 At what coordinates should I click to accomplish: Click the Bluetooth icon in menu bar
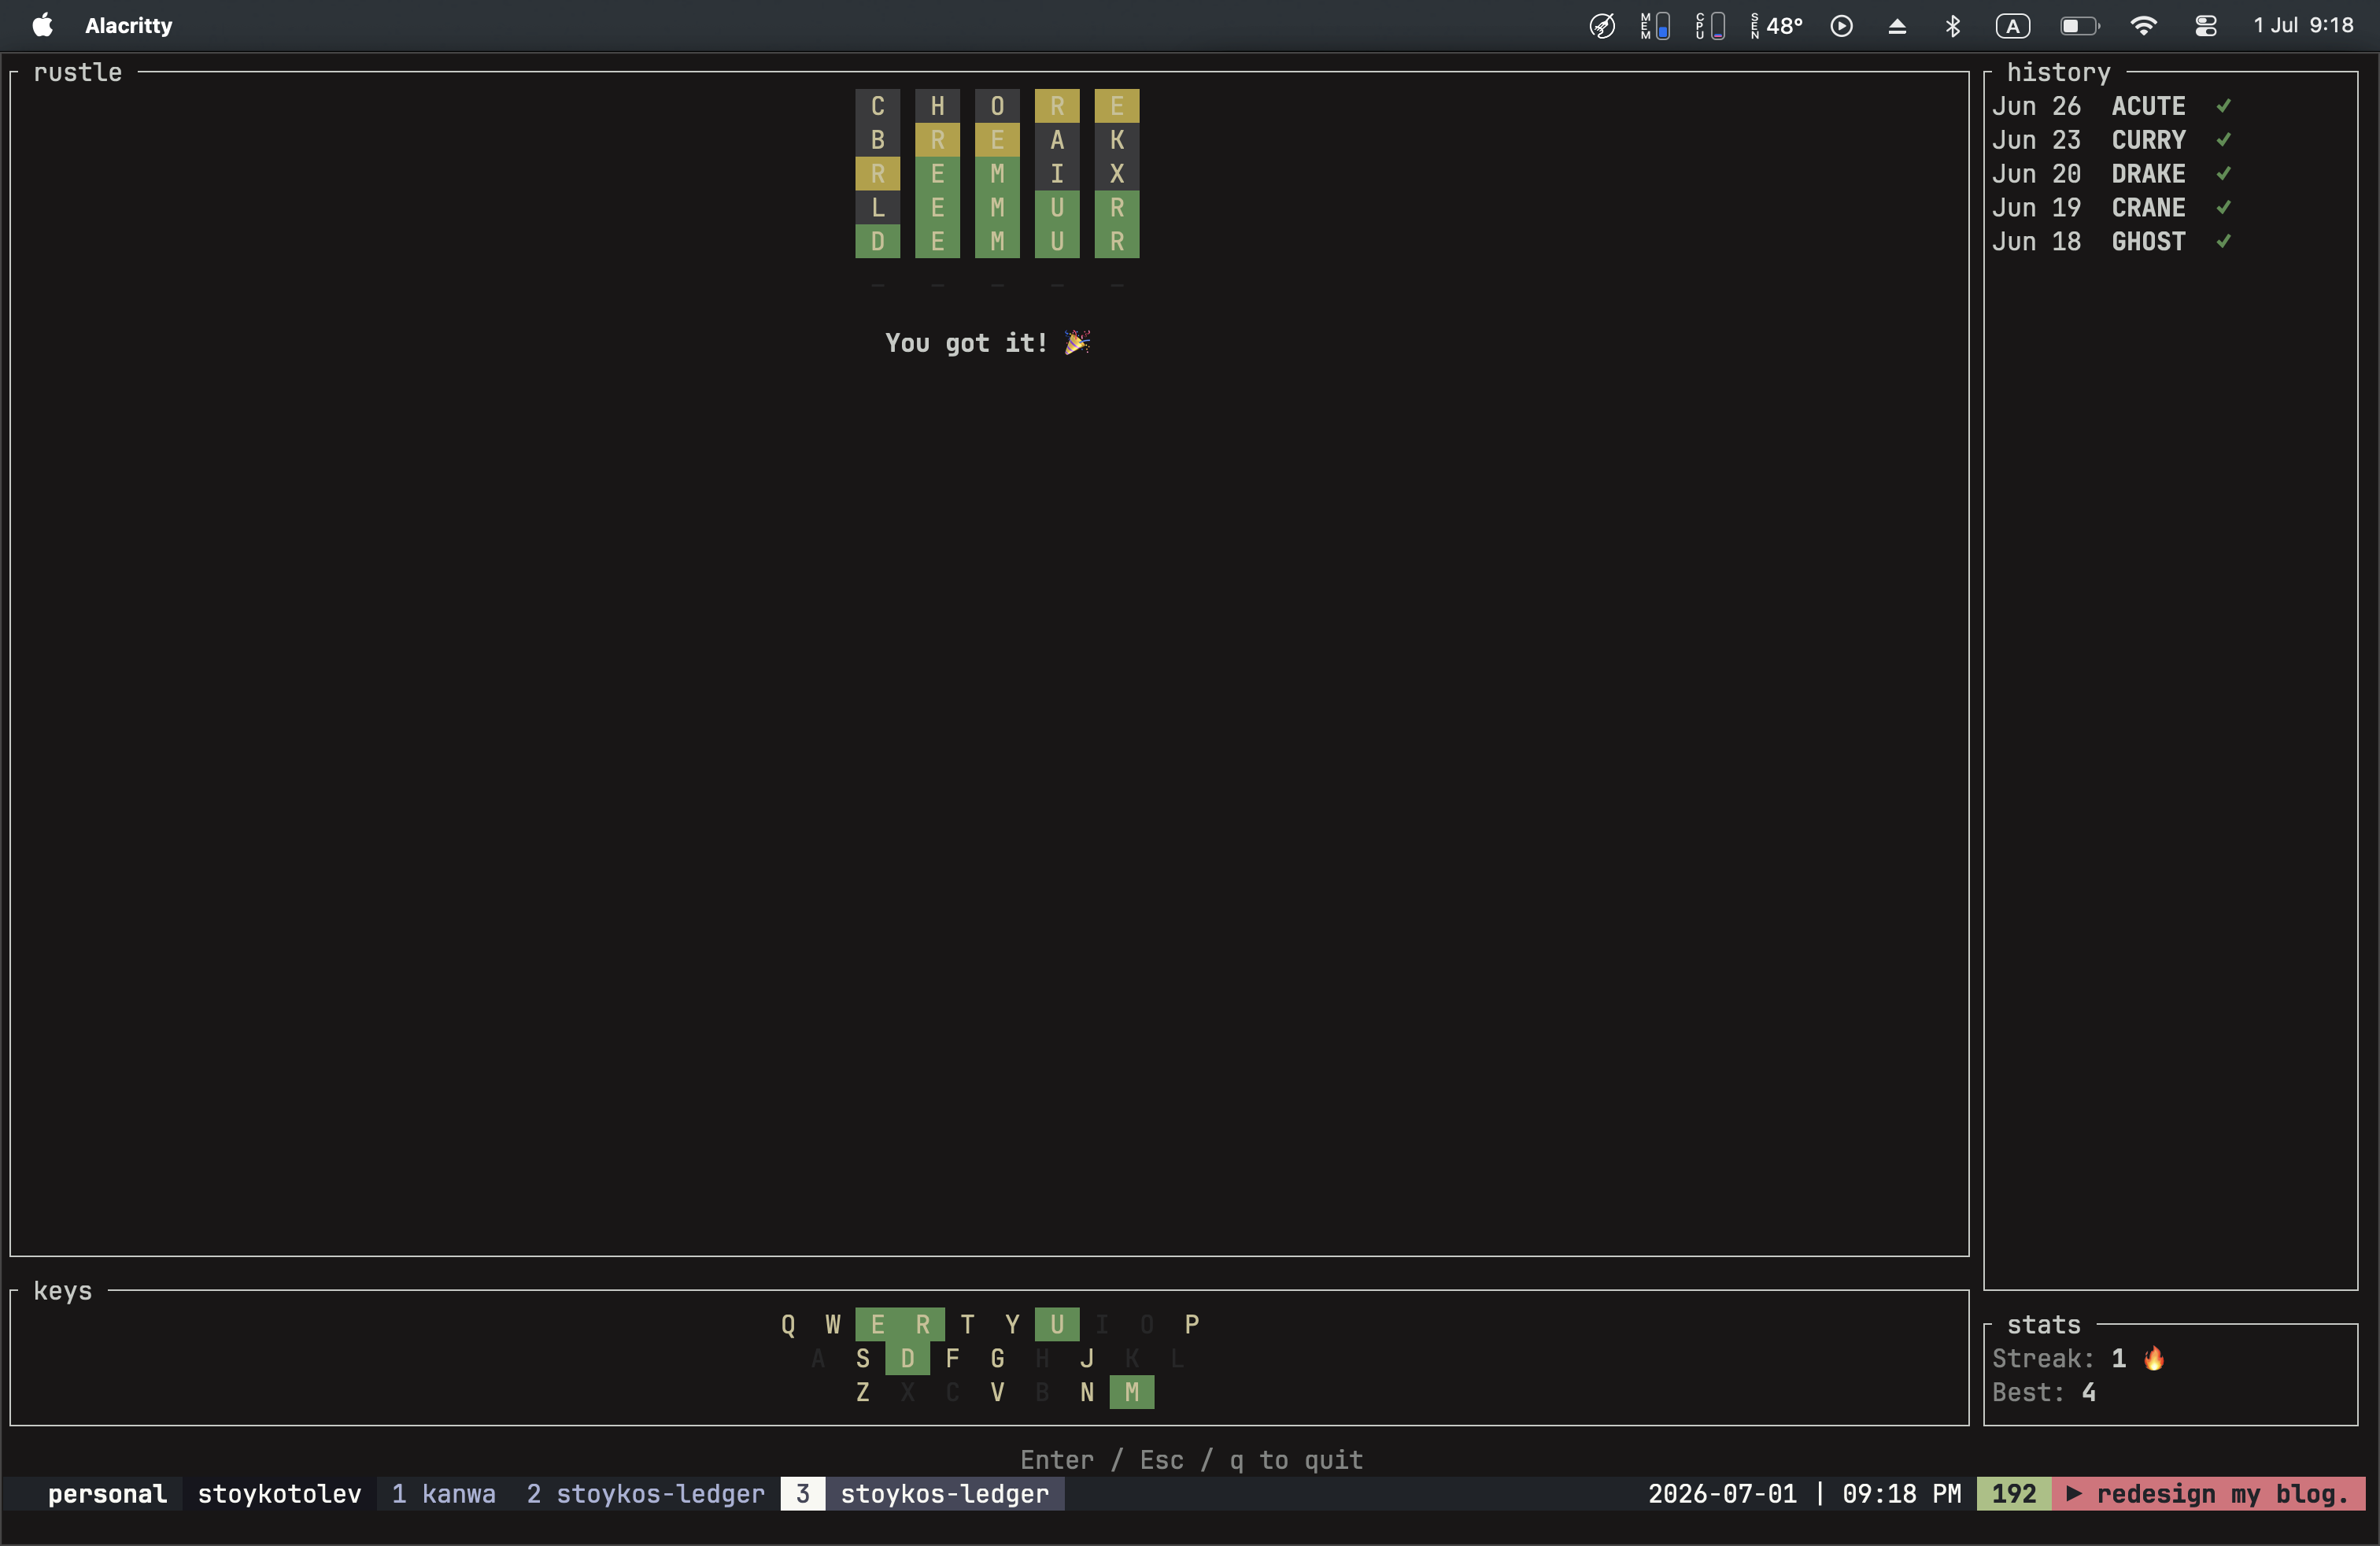click(x=1952, y=26)
